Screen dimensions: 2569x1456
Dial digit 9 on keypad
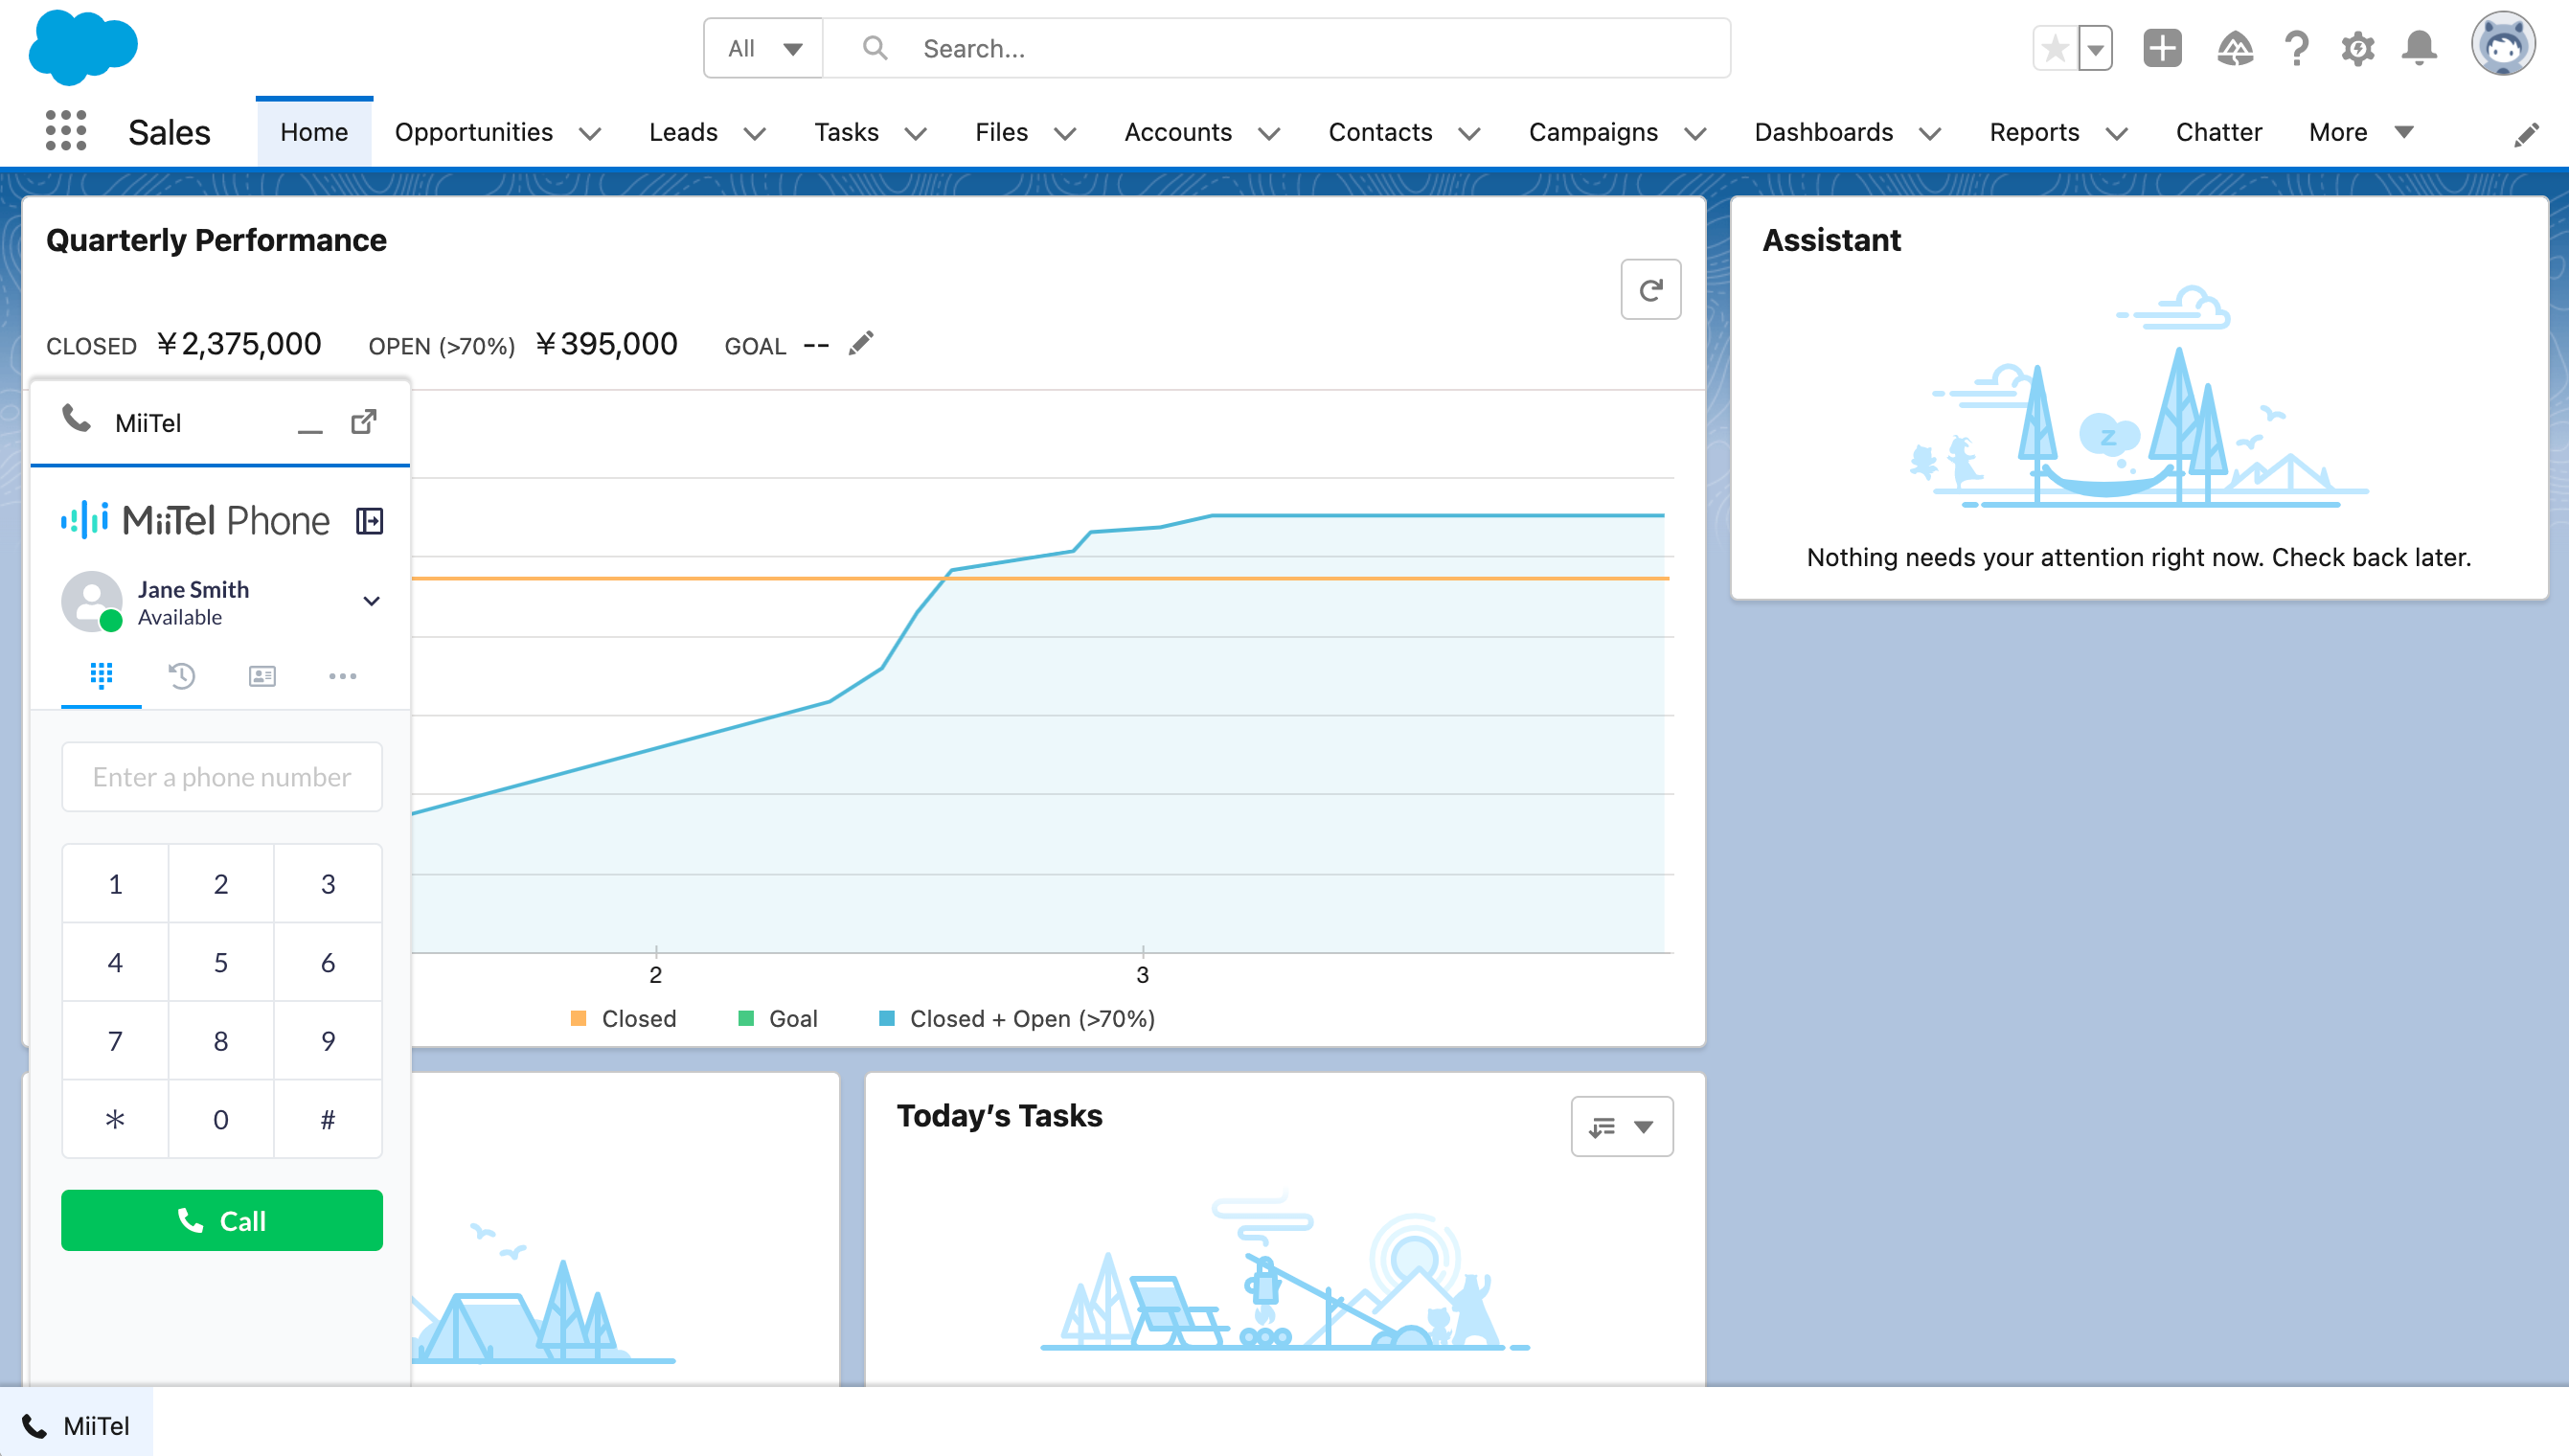[x=328, y=1041]
